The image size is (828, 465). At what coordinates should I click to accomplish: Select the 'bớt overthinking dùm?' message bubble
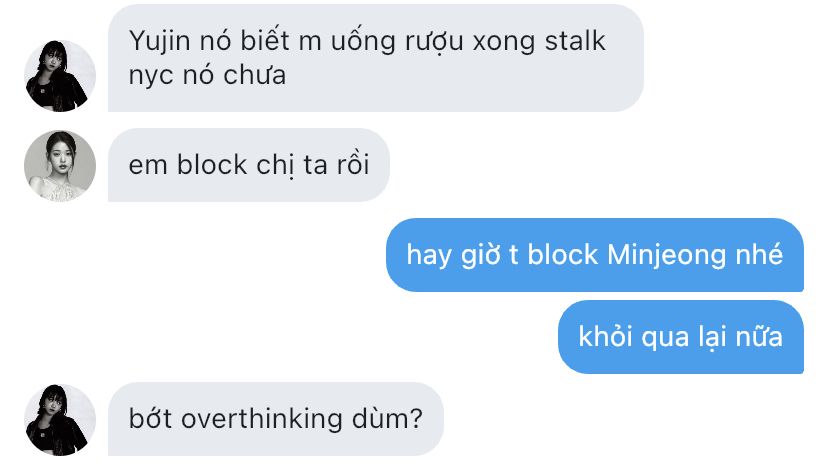276,419
